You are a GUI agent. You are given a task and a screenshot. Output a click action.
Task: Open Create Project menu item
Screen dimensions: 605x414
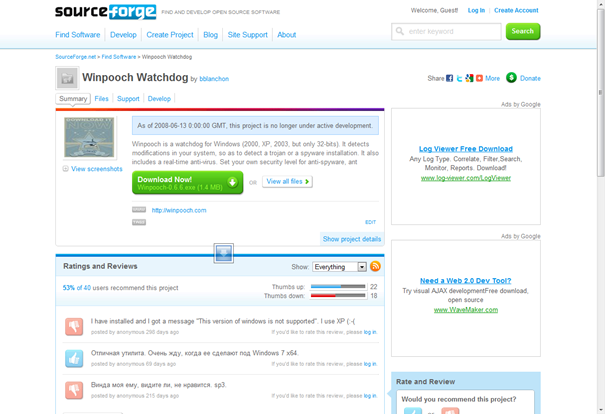170,35
